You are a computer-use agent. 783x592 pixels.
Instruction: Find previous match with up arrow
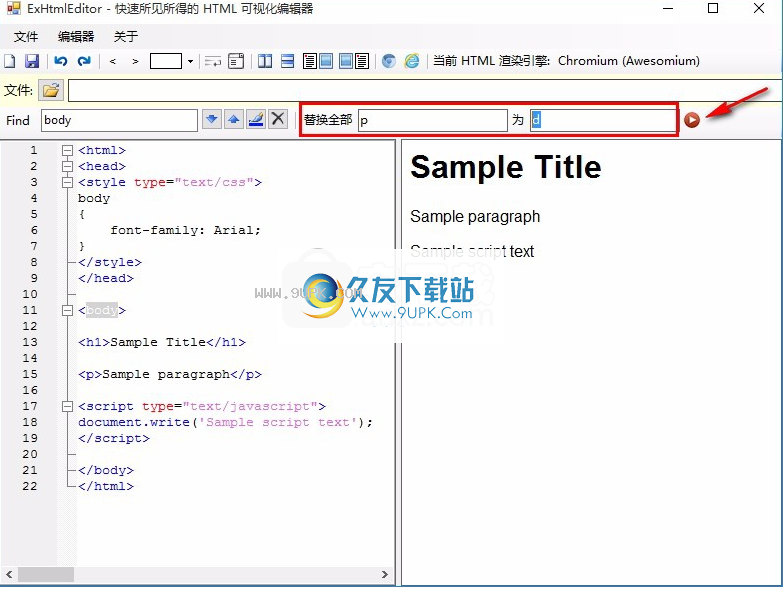click(234, 120)
